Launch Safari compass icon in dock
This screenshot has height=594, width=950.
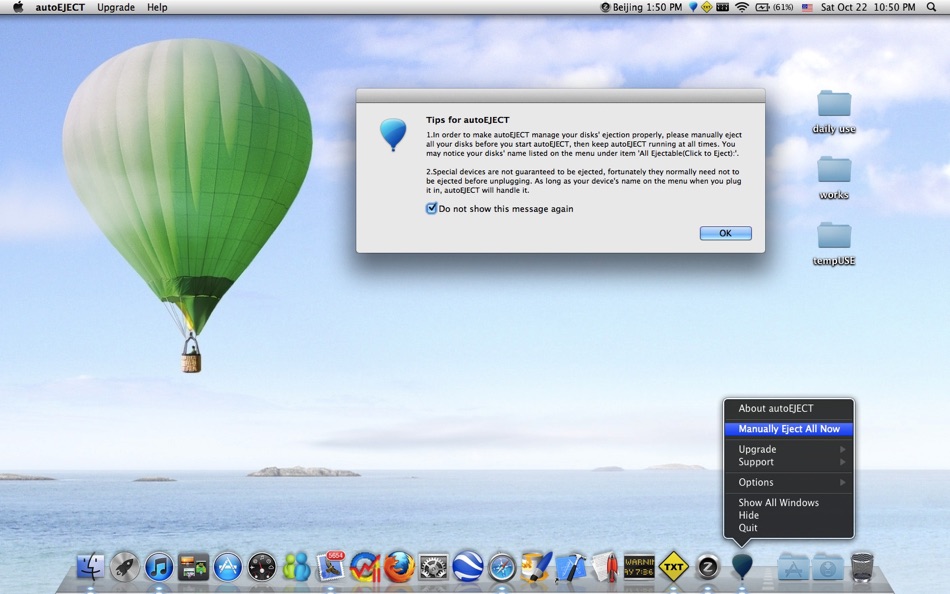pos(502,567)
